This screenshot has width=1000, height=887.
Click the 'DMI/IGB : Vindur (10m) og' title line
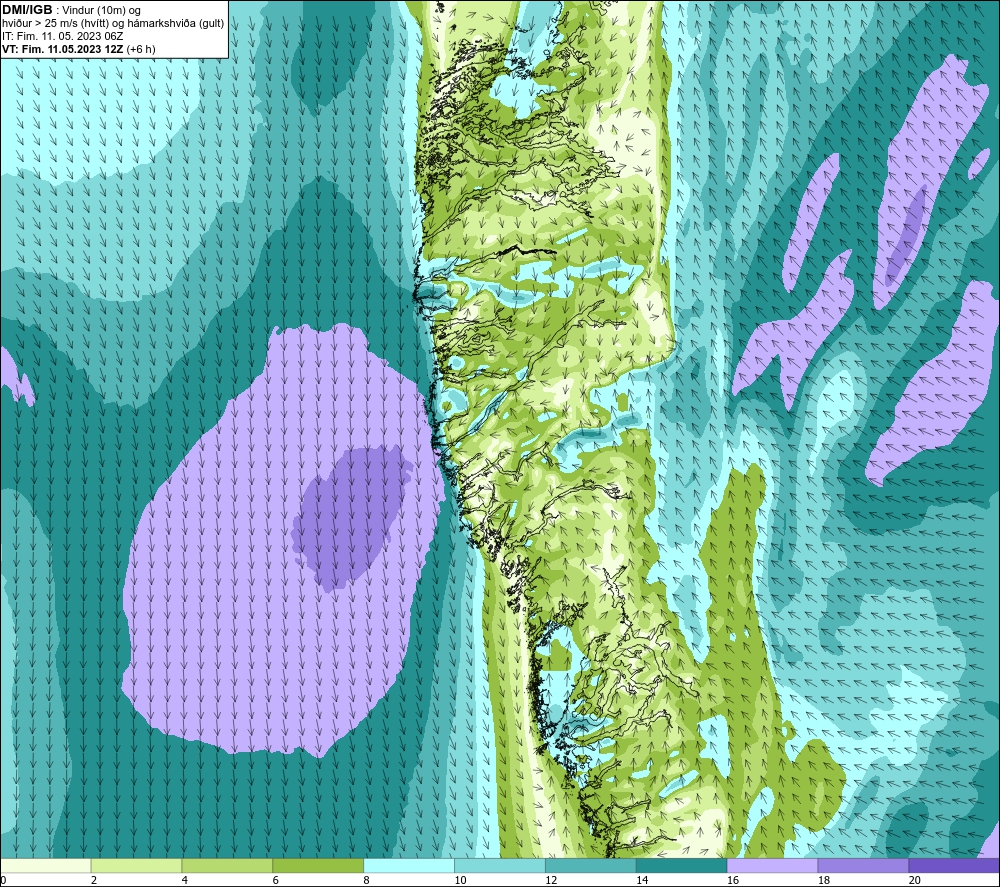coord(71,10)
